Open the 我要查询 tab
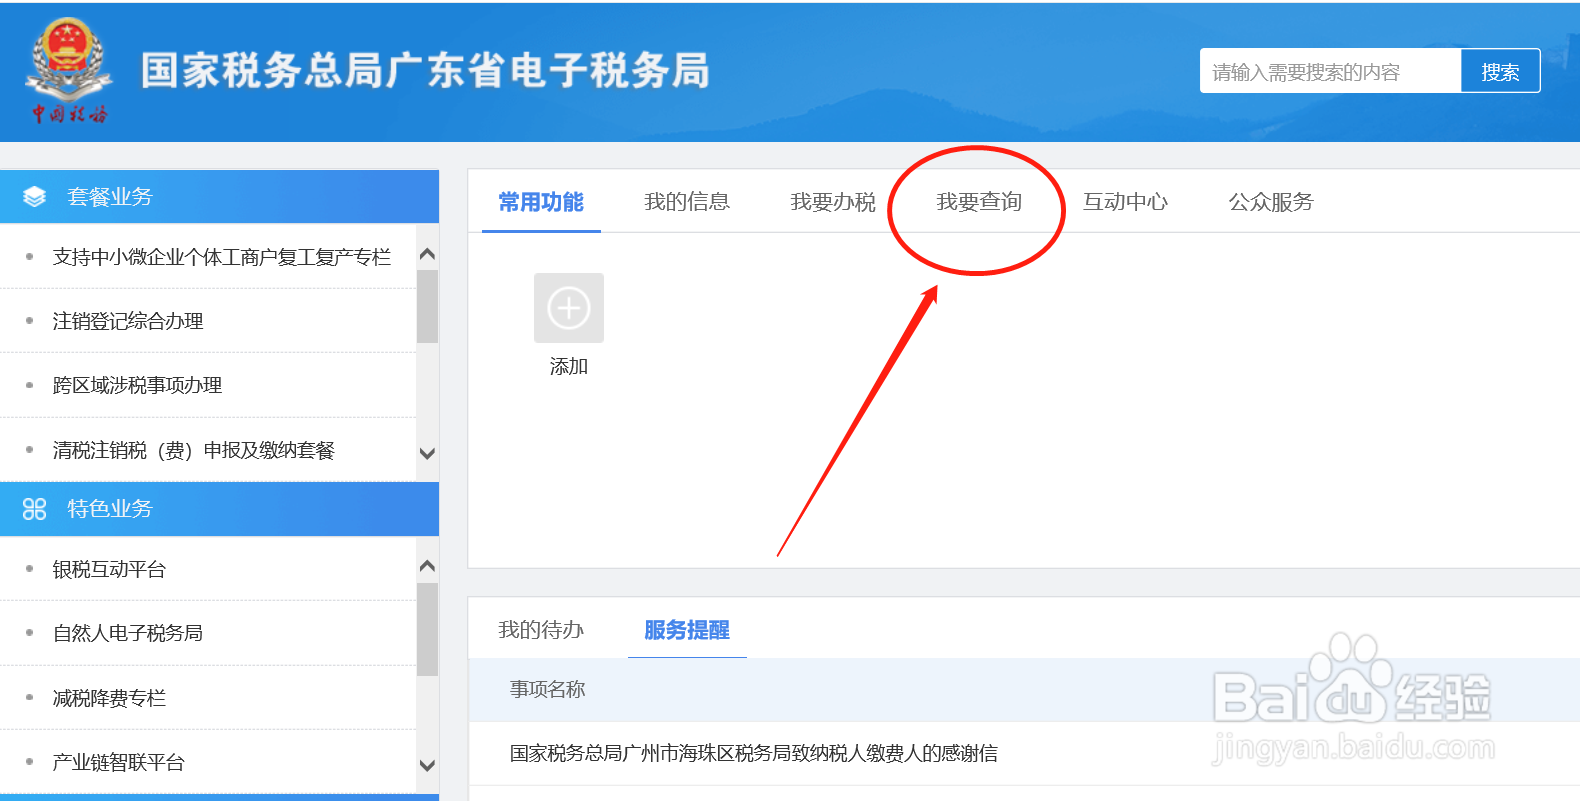Image resolution: width=1580 pixels, height=801 pixels. (979, 202)
